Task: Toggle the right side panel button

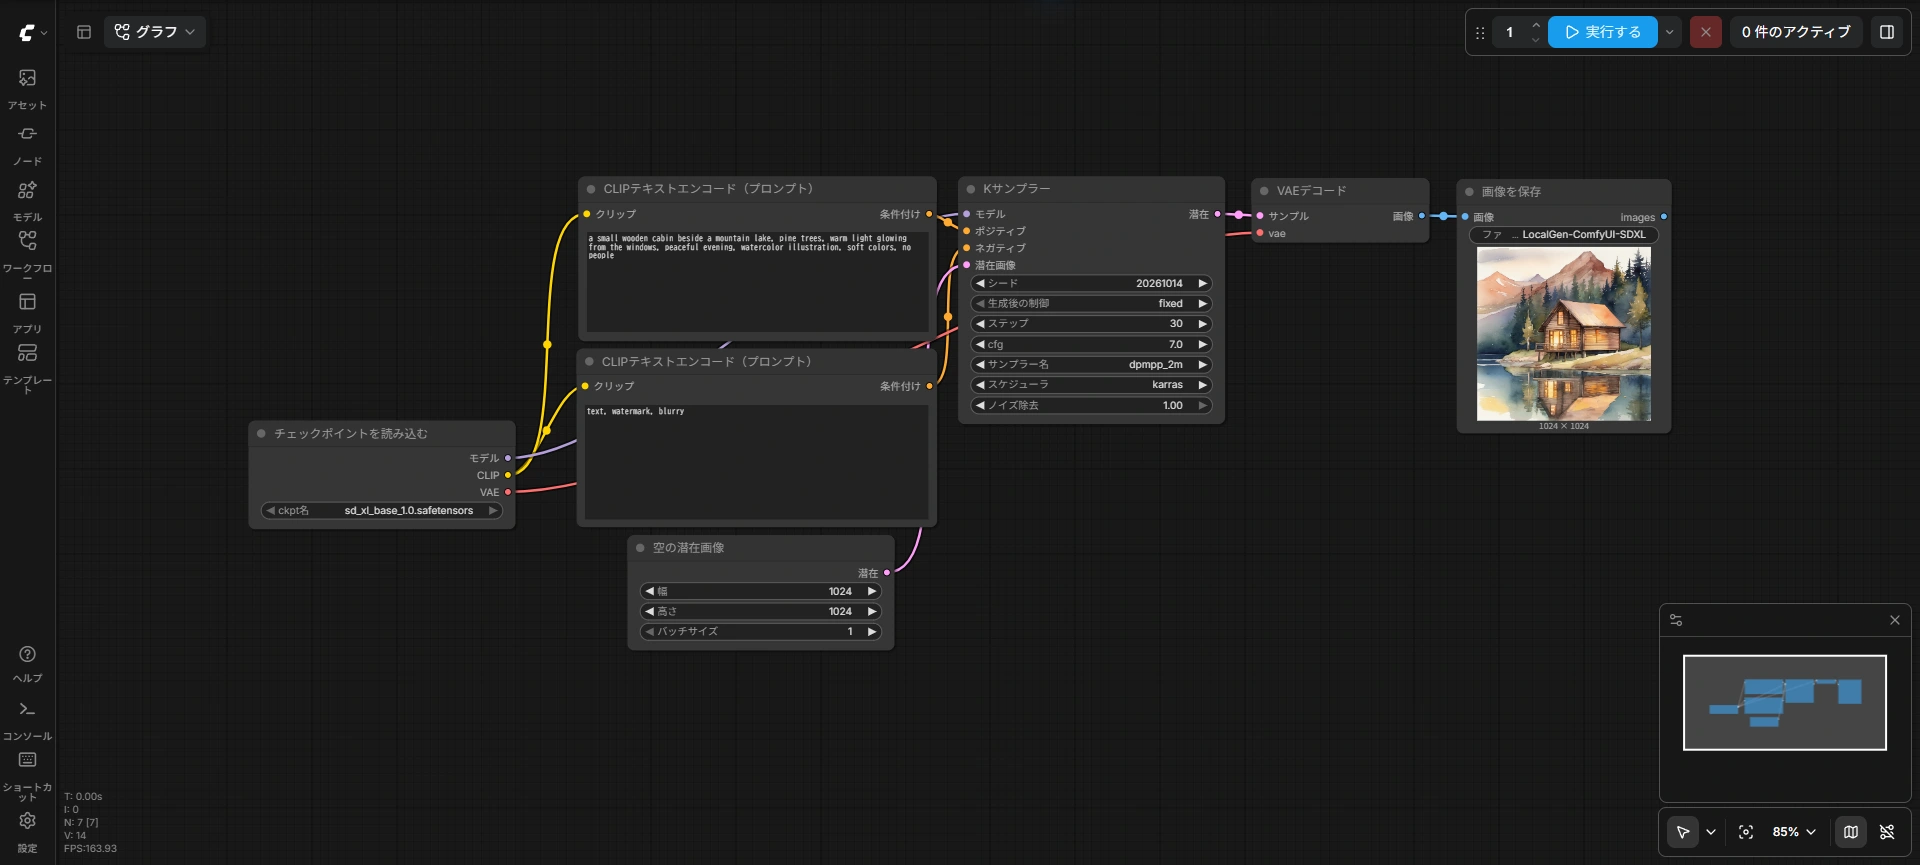Action: [x=1887, y=32]
